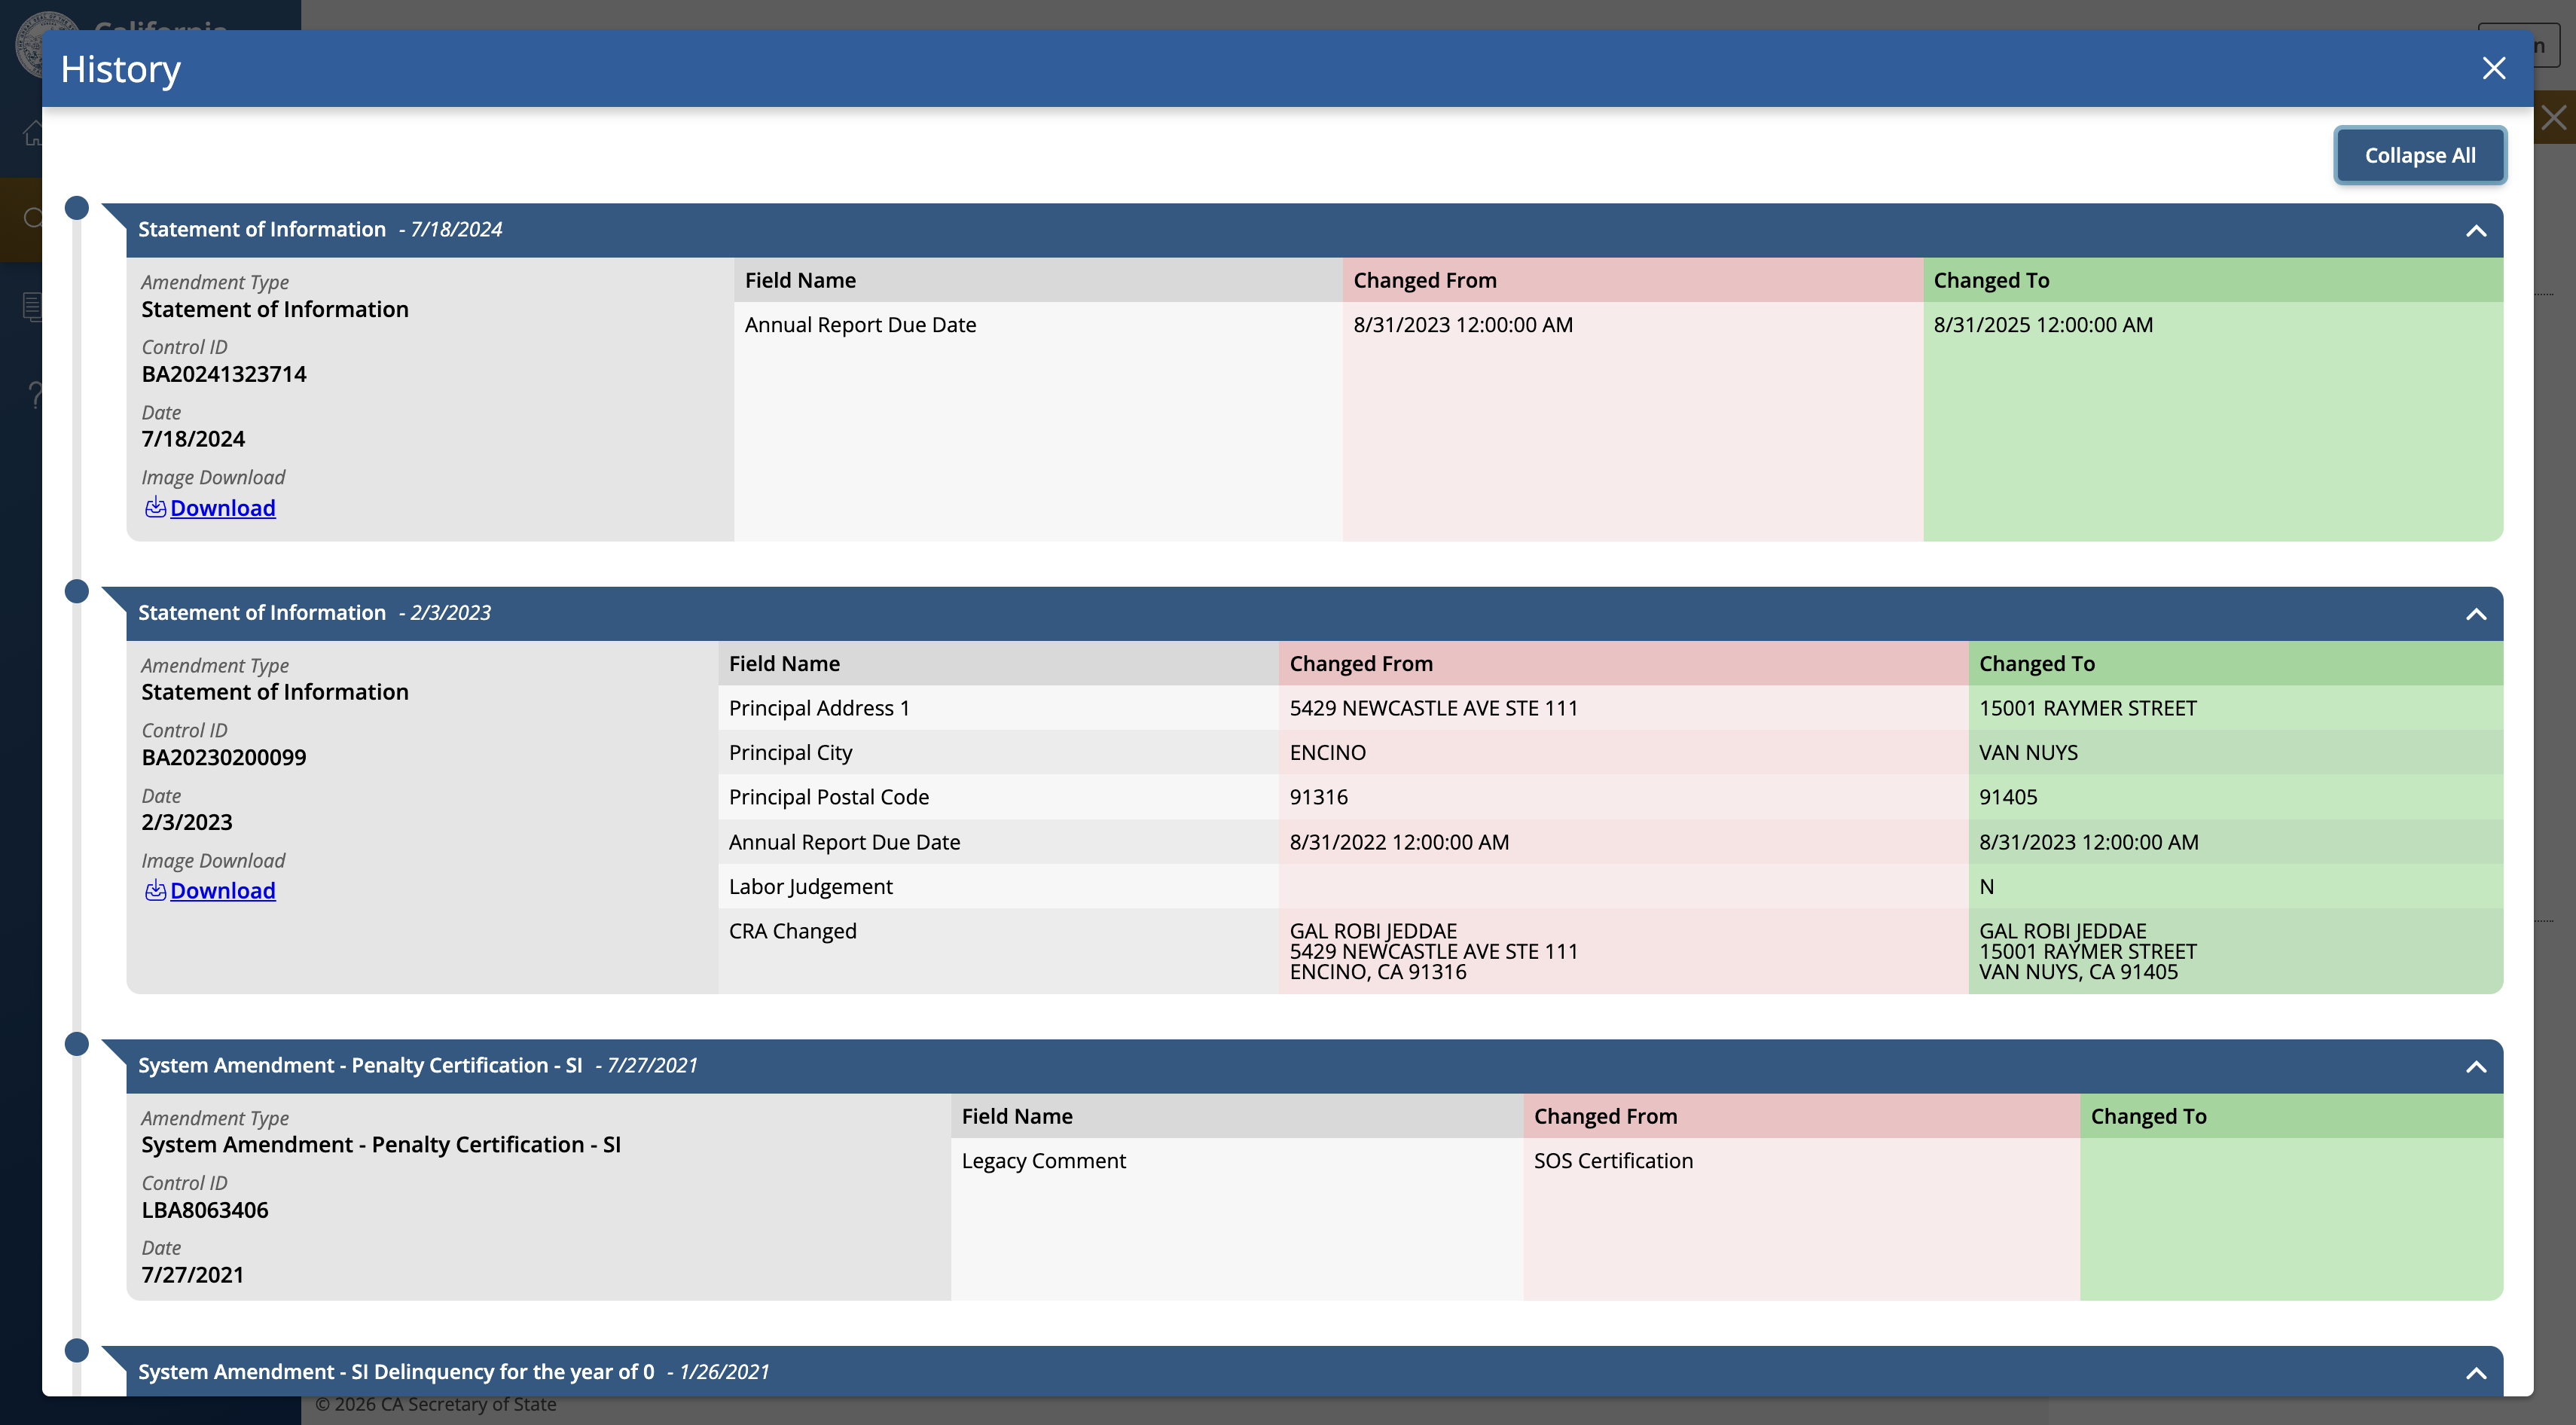Click the help question mark sidebar icon
This screenshot has width=2576, height=1425.
point(35,396)
